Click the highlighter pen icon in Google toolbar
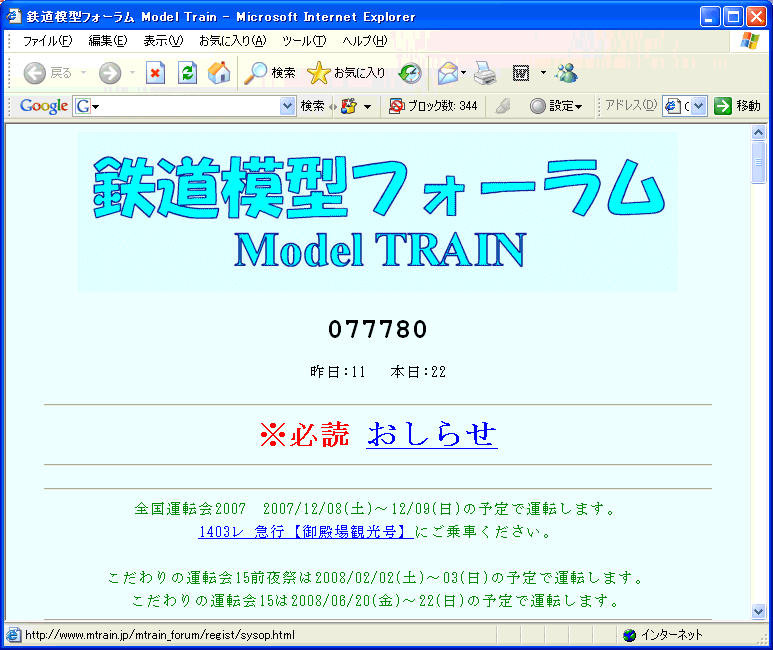The height and width of the screenshot is (650, 773). coord(502,106)
